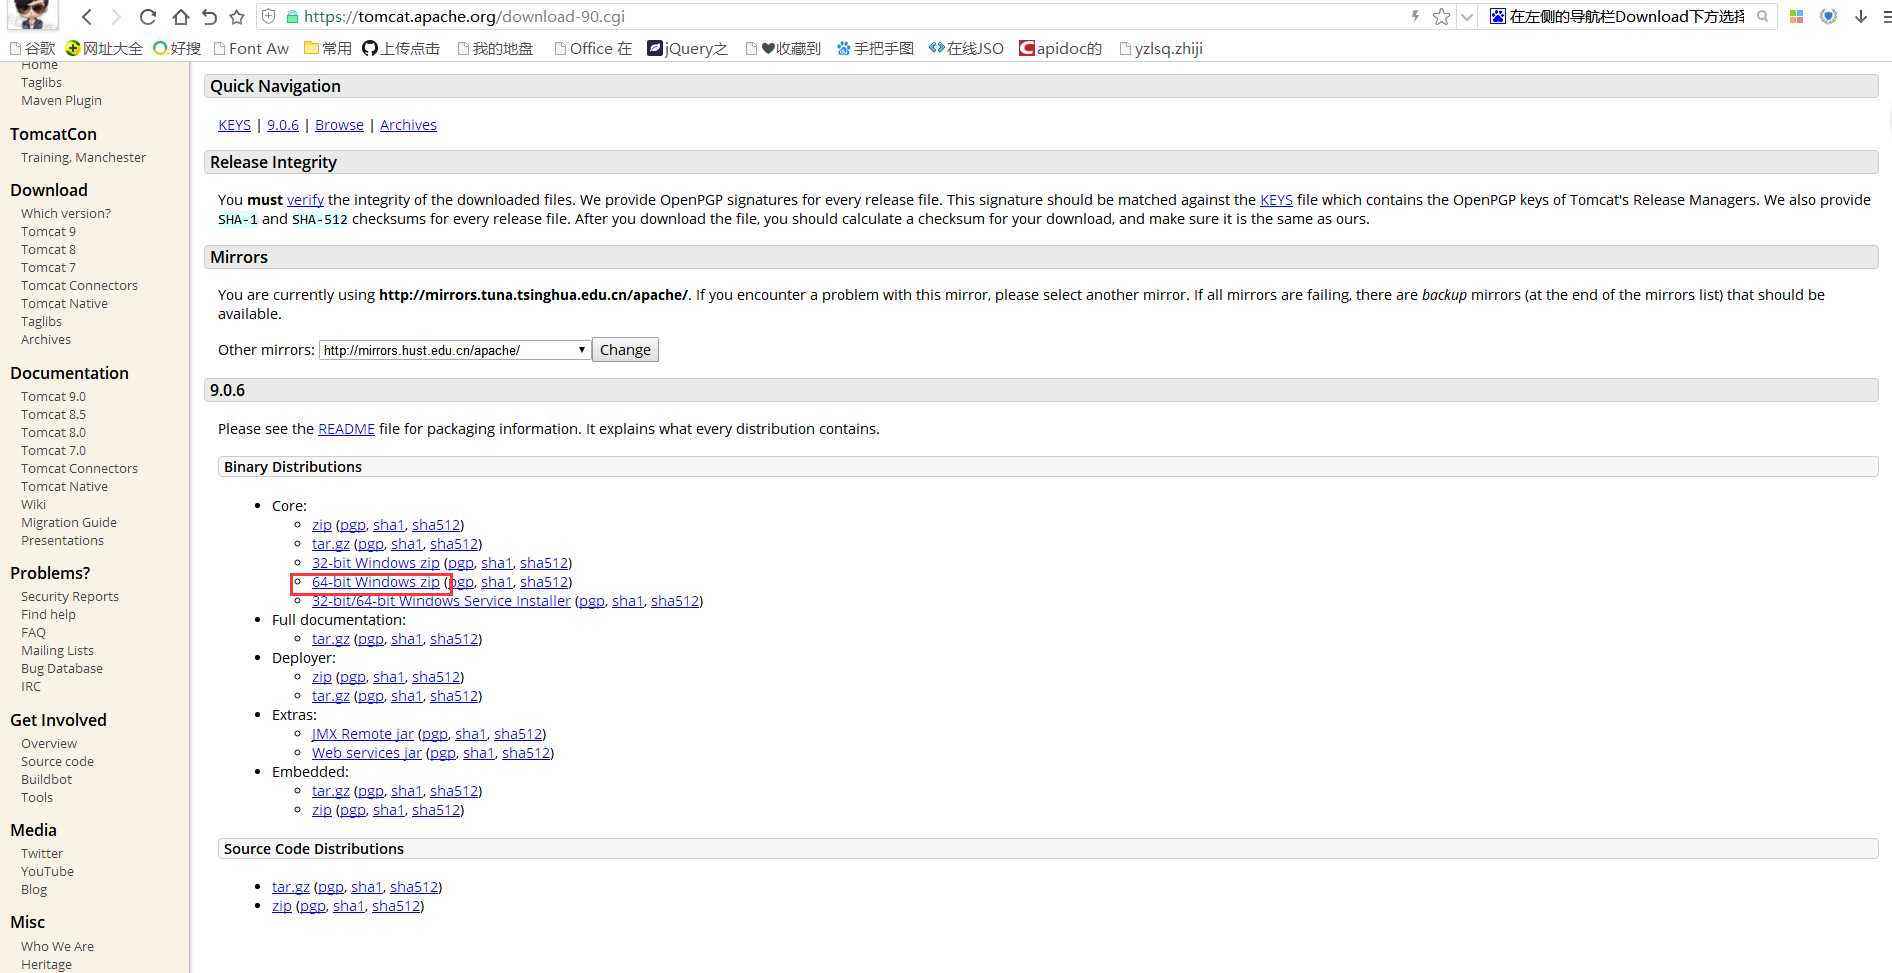The image size is (1892, 973).
Task: Click the browser back arrow
Action: (87, 17)
